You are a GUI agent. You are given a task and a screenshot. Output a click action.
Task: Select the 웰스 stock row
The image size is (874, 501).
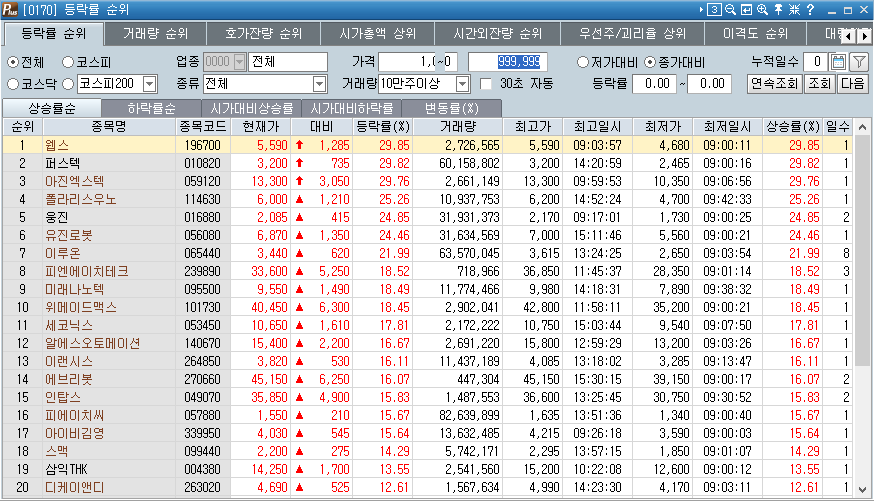[x=429, y=145]
